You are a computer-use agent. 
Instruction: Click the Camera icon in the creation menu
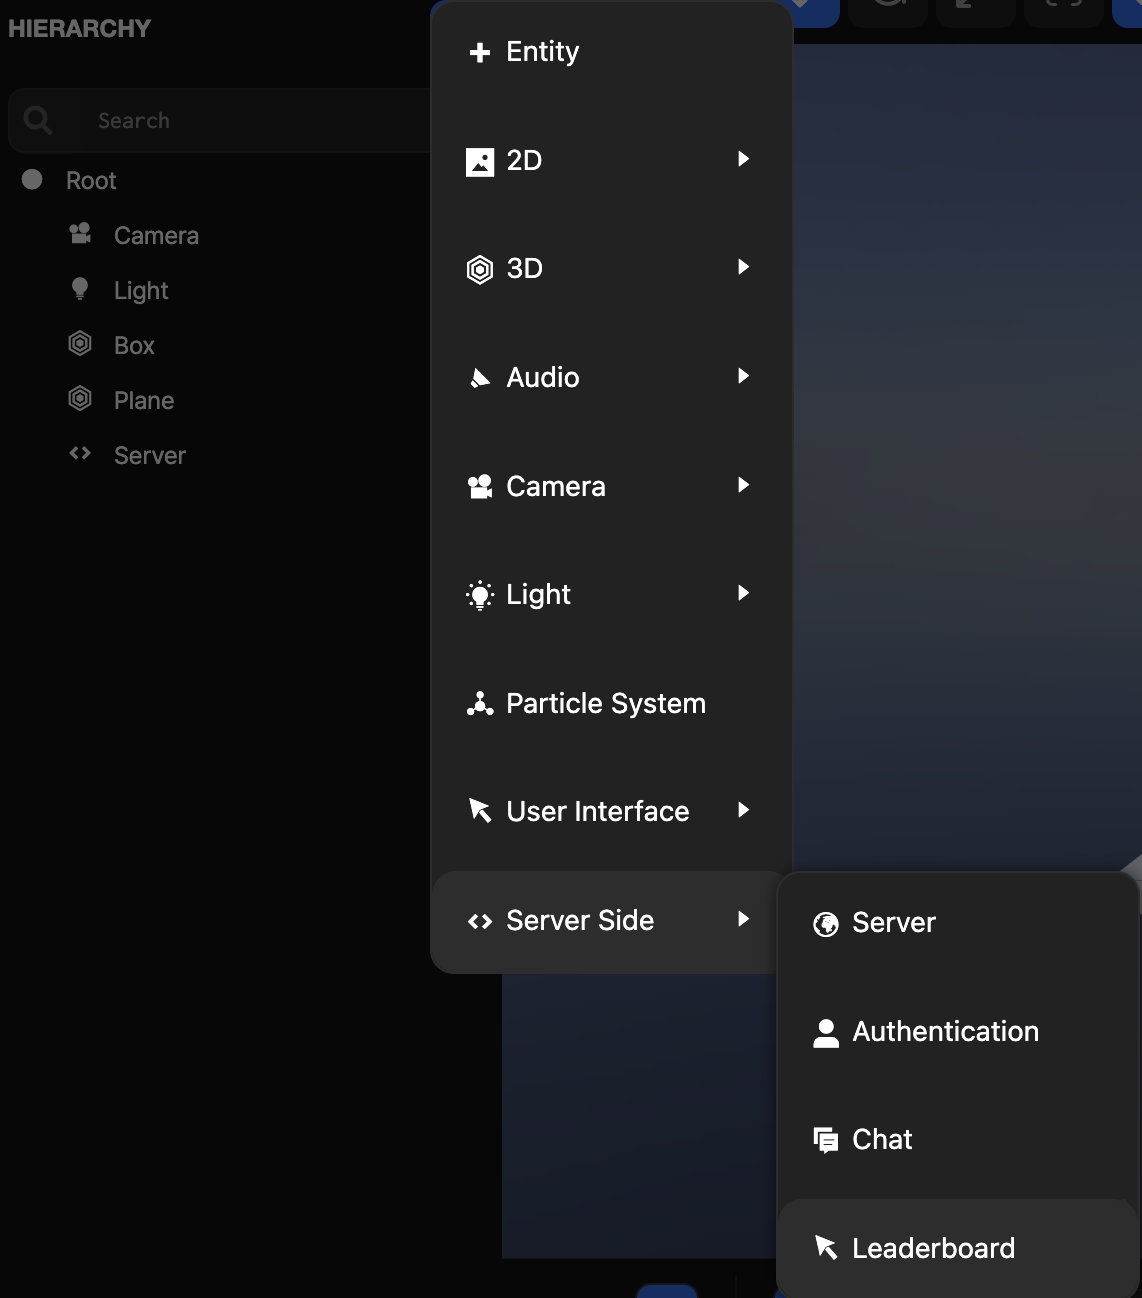pos(480,486)
